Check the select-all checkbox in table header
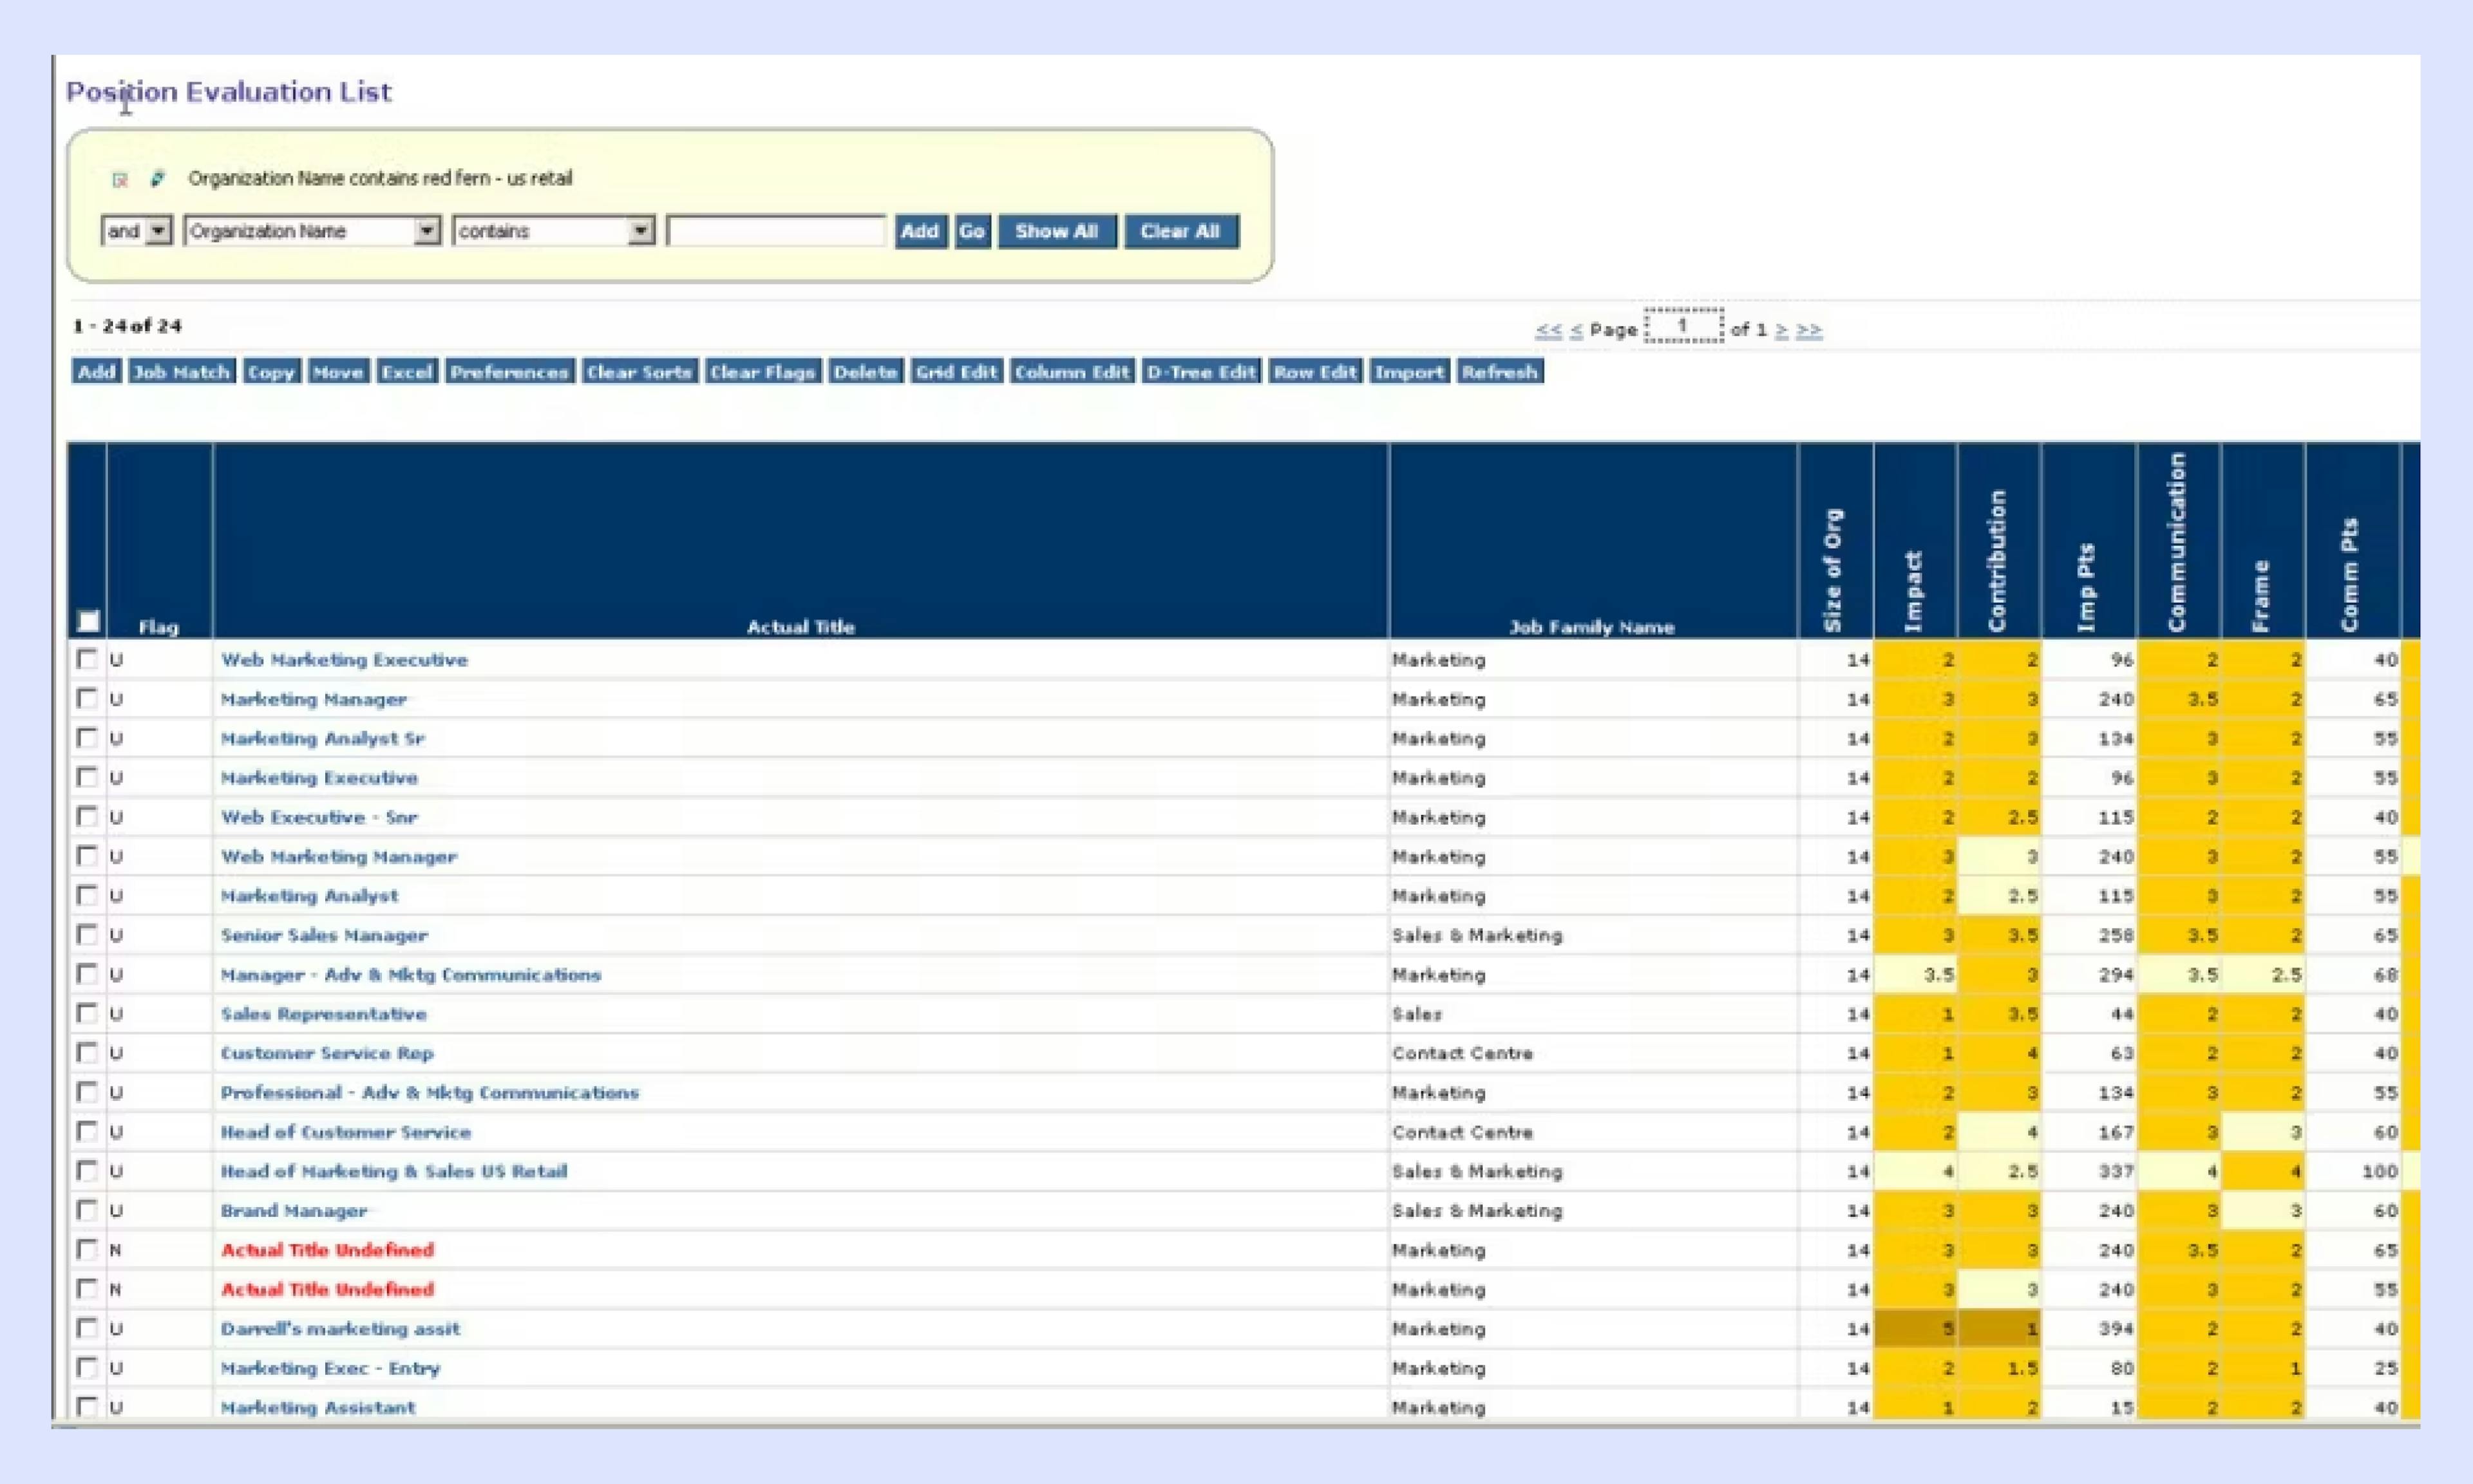2473x1484 pixels. (x=86, y=621)
